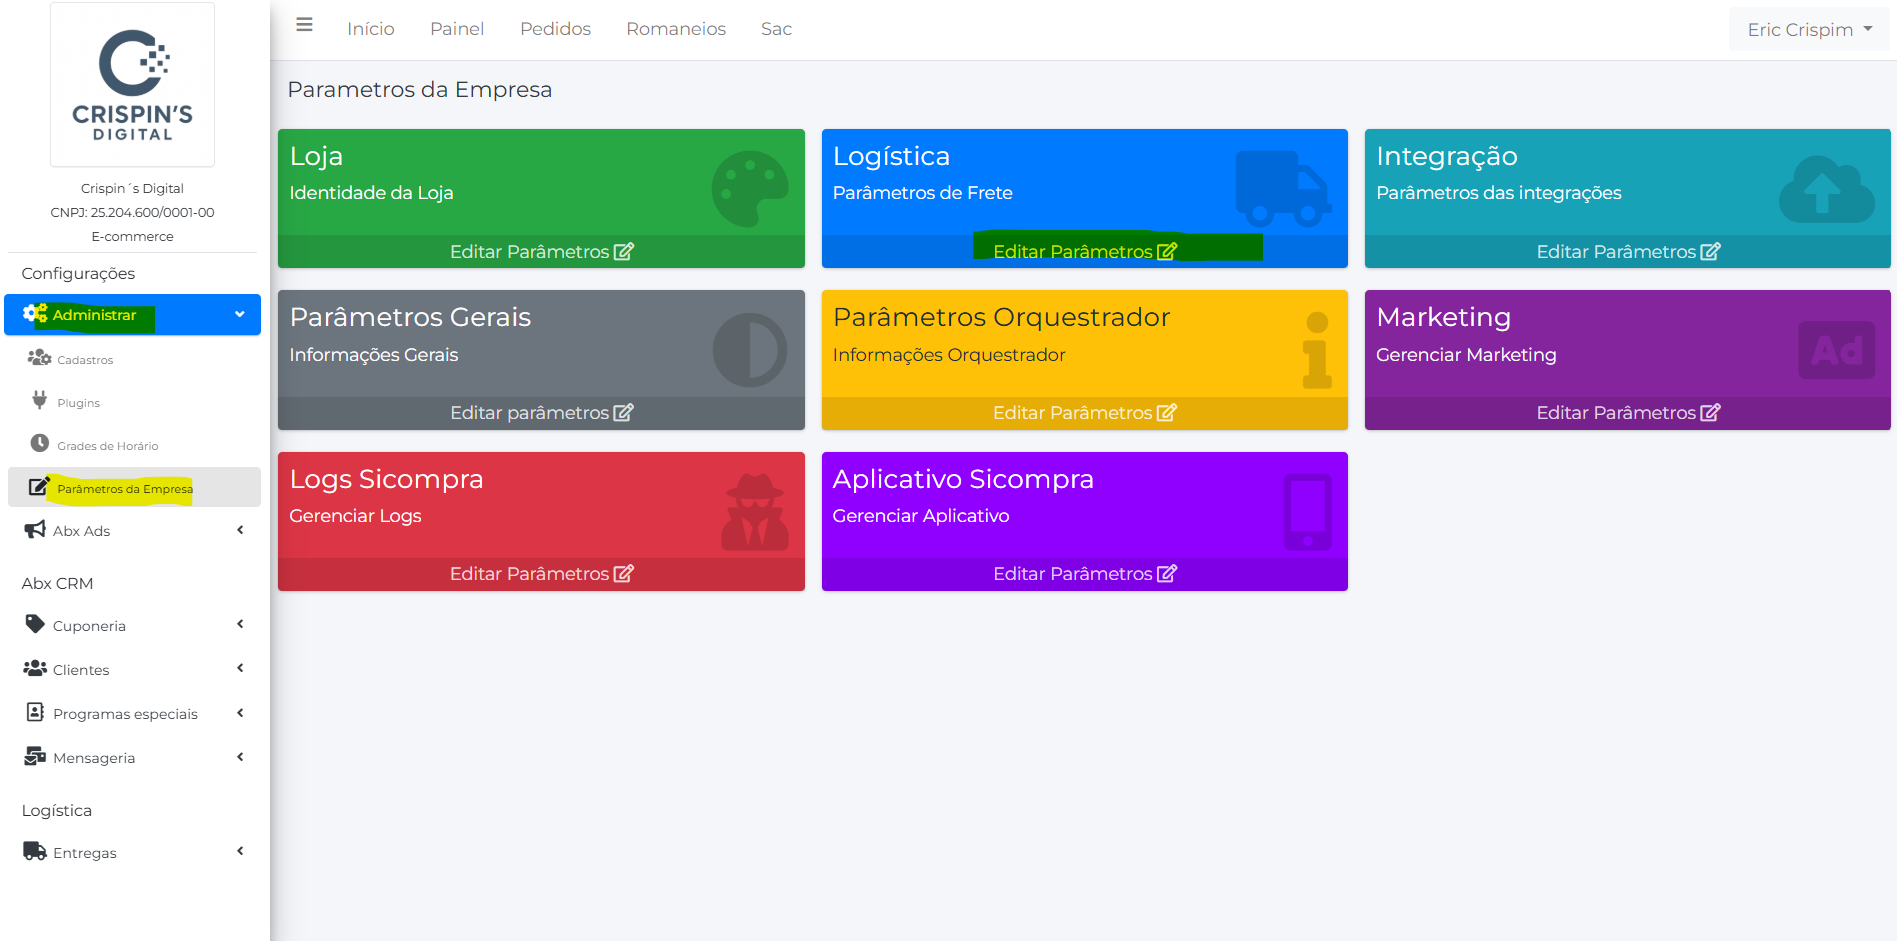The image size is (1897, 941).
Task: Click the Programas especiais badge icon
Action: click(x=35, y=712)
